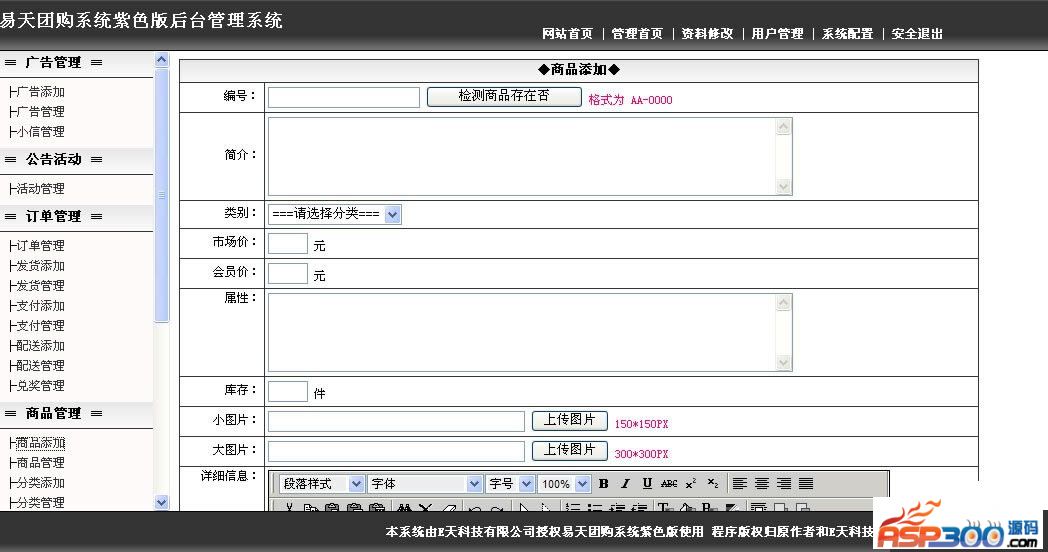
Task: Open 配送添加 sidebar link
Action: click(x=40, y=346)
